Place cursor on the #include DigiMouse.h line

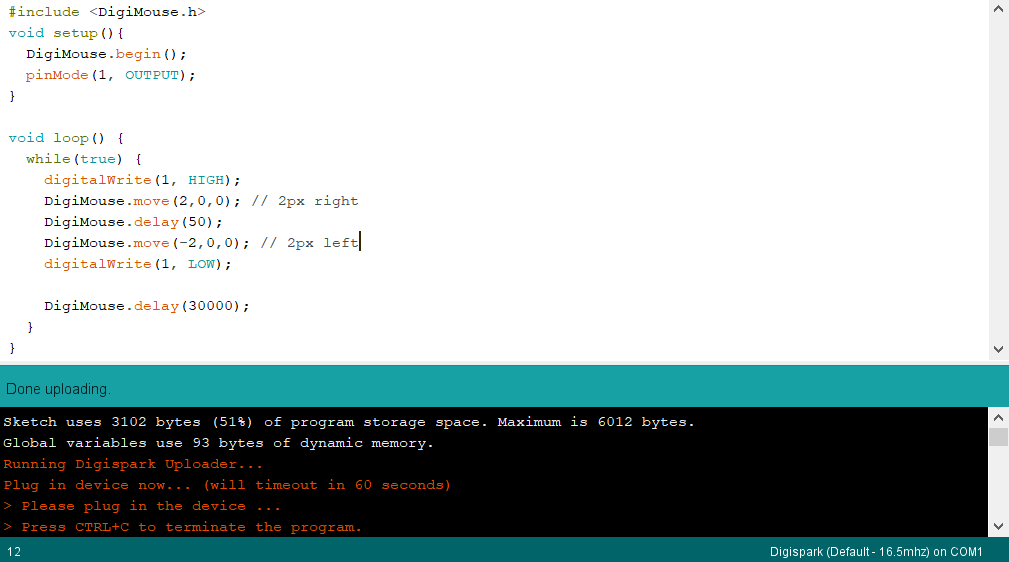(x=107, y=12)
